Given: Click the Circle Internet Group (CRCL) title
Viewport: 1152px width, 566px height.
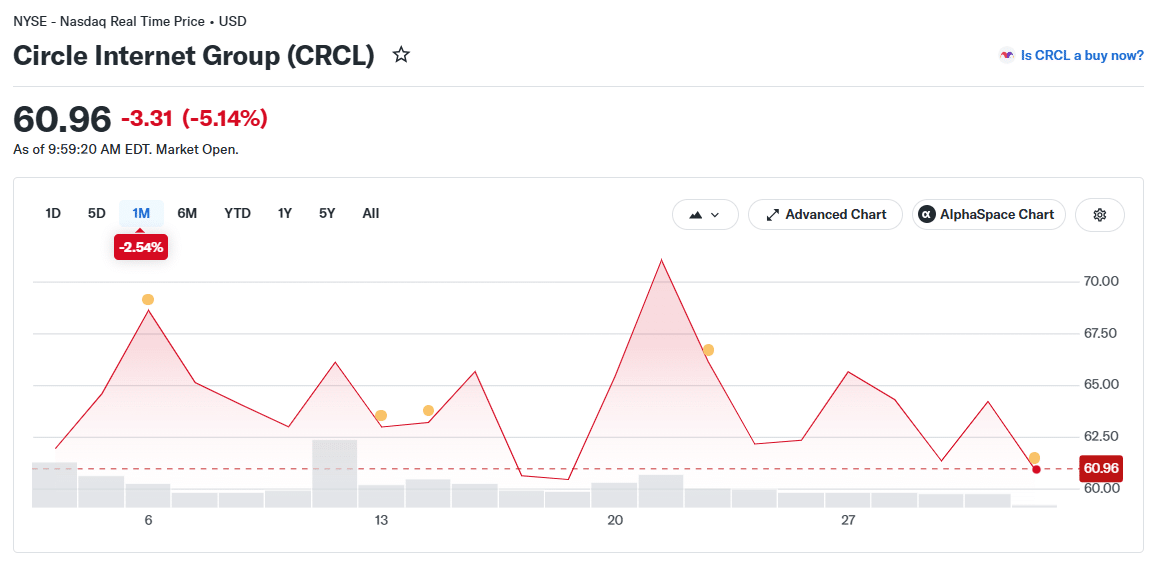Looking at the screenshot, I should coord(194,56).
